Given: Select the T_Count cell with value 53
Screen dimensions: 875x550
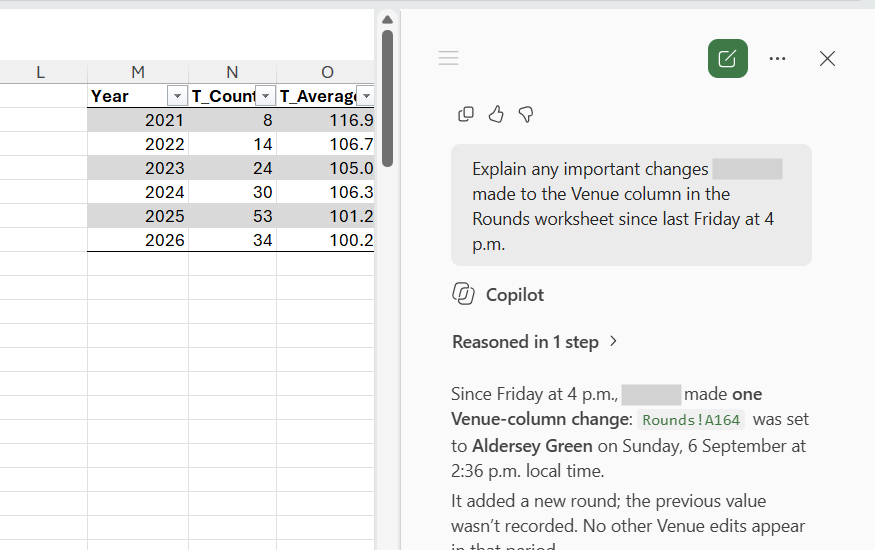Looking at the screenshot, I should point(232,216).
